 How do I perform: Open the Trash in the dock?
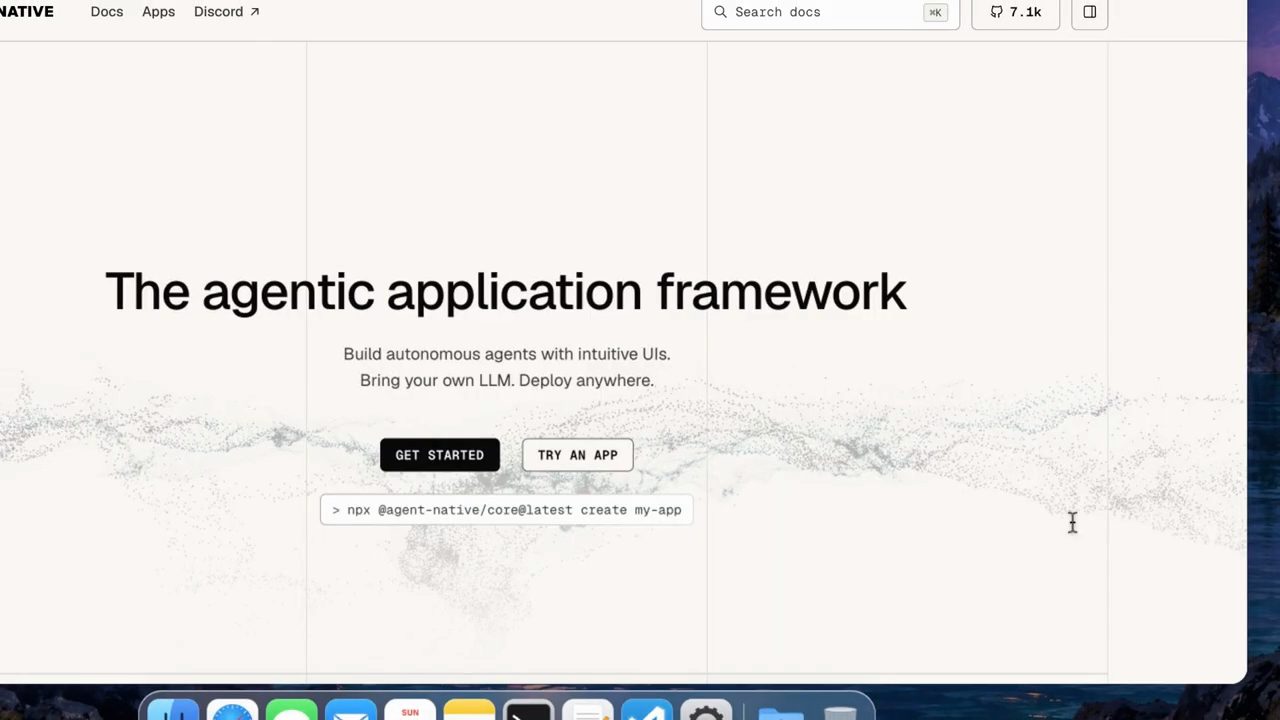(x=840, y=711)
